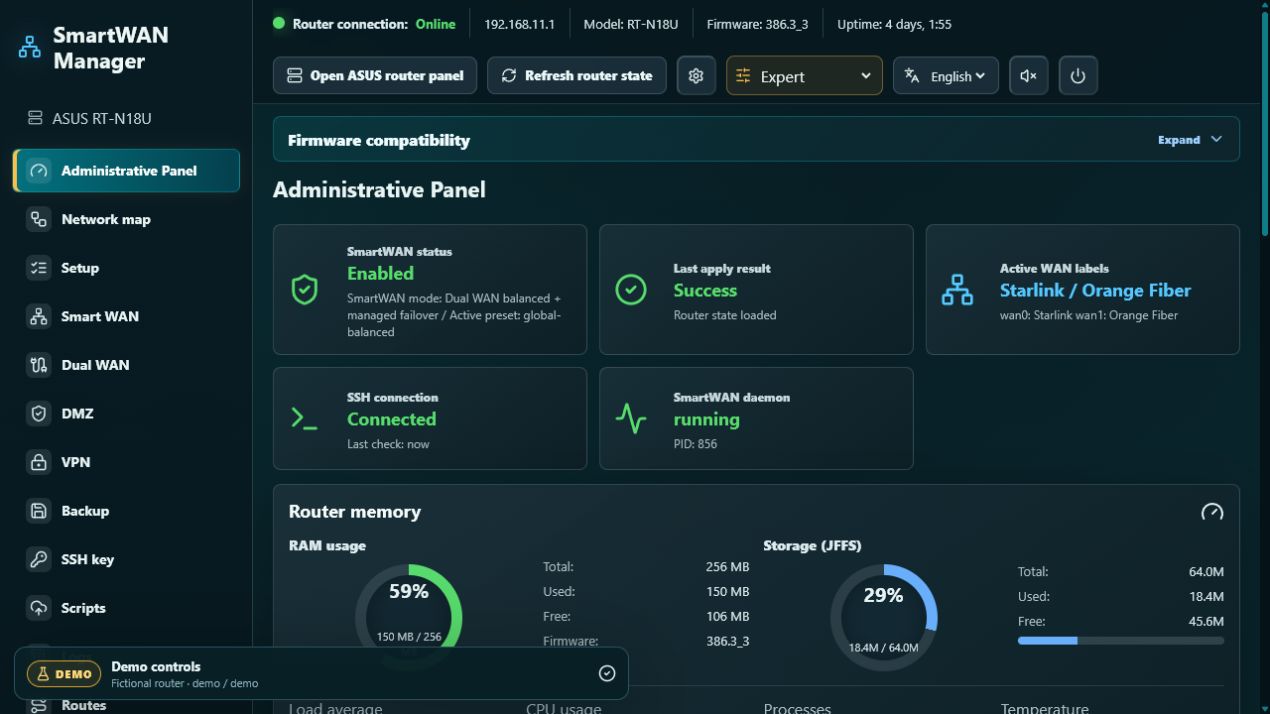Click the Firmware: 386.3_3 header text
The image size is (1270, 714).
tap(757, 24)
